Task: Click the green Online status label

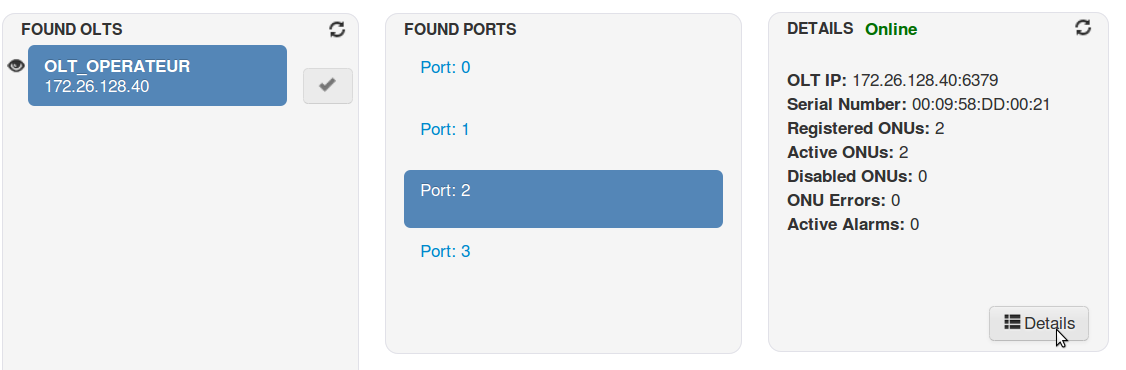Action: click(x=890, y=29)
